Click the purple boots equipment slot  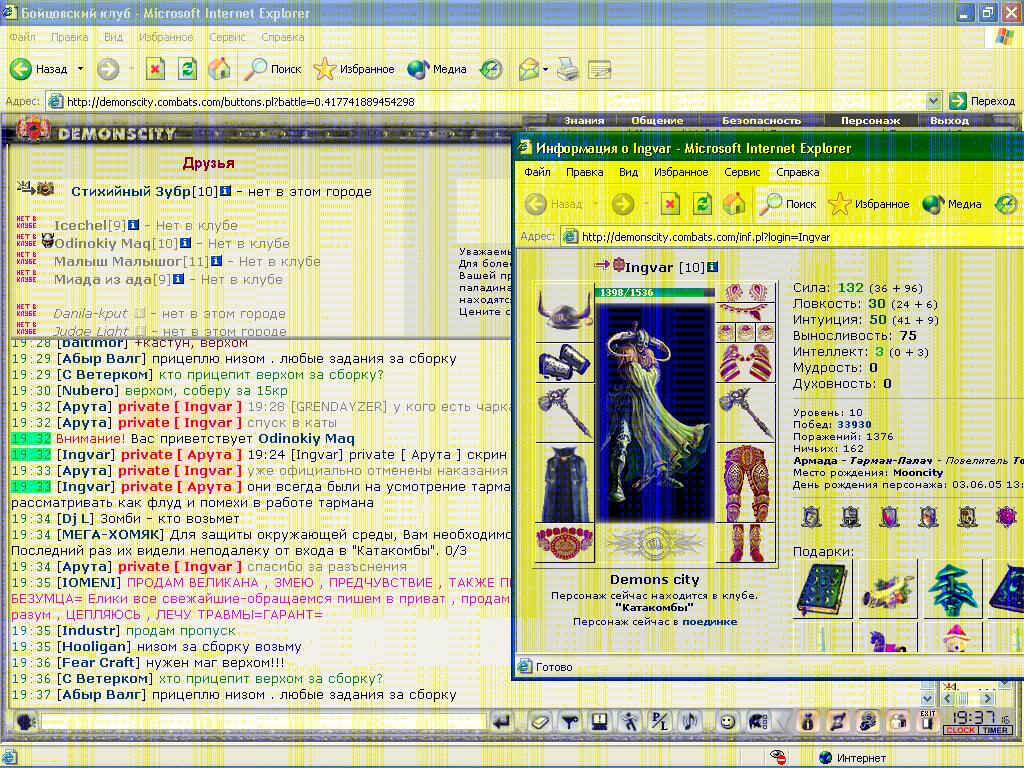pos(746,543)
